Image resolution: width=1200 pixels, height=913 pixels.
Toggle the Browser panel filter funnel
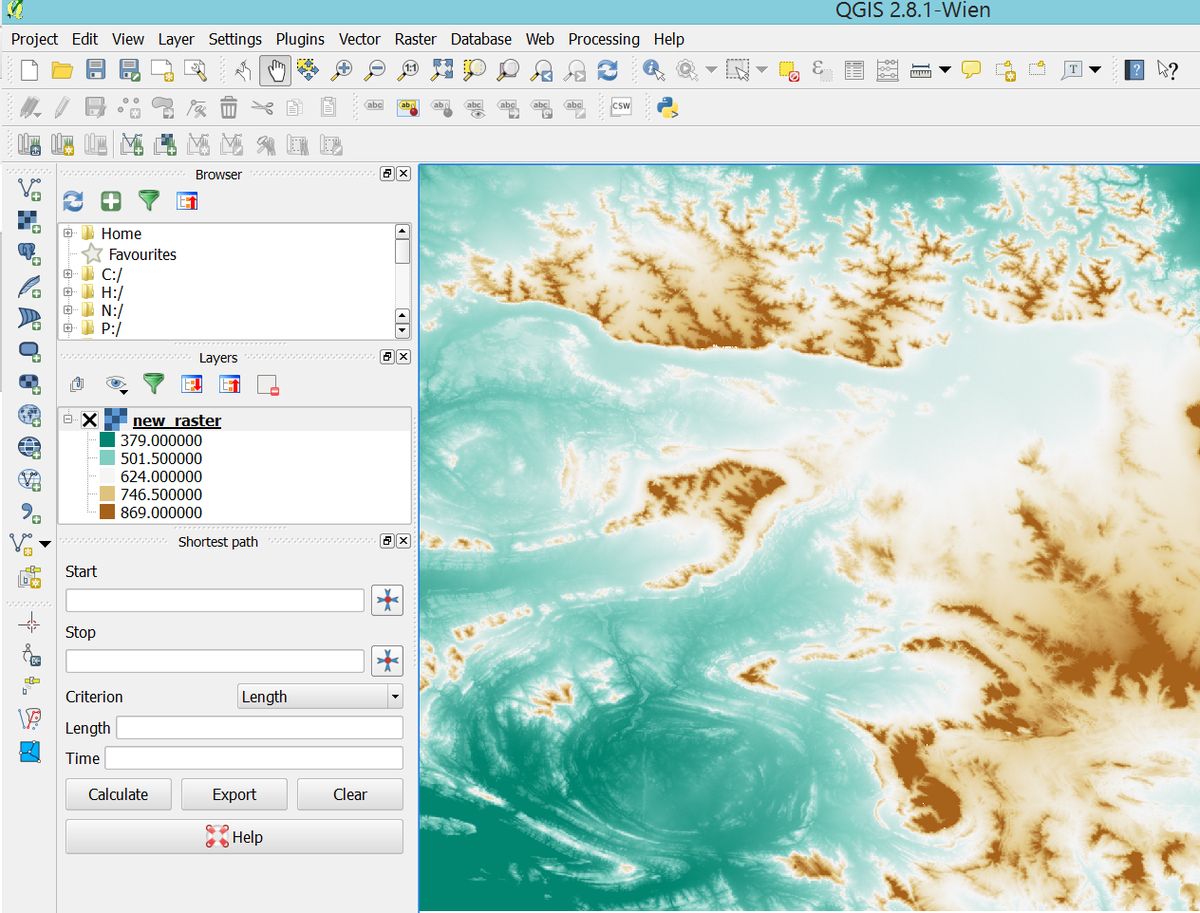pyautogui.click(x=149, y=201)
